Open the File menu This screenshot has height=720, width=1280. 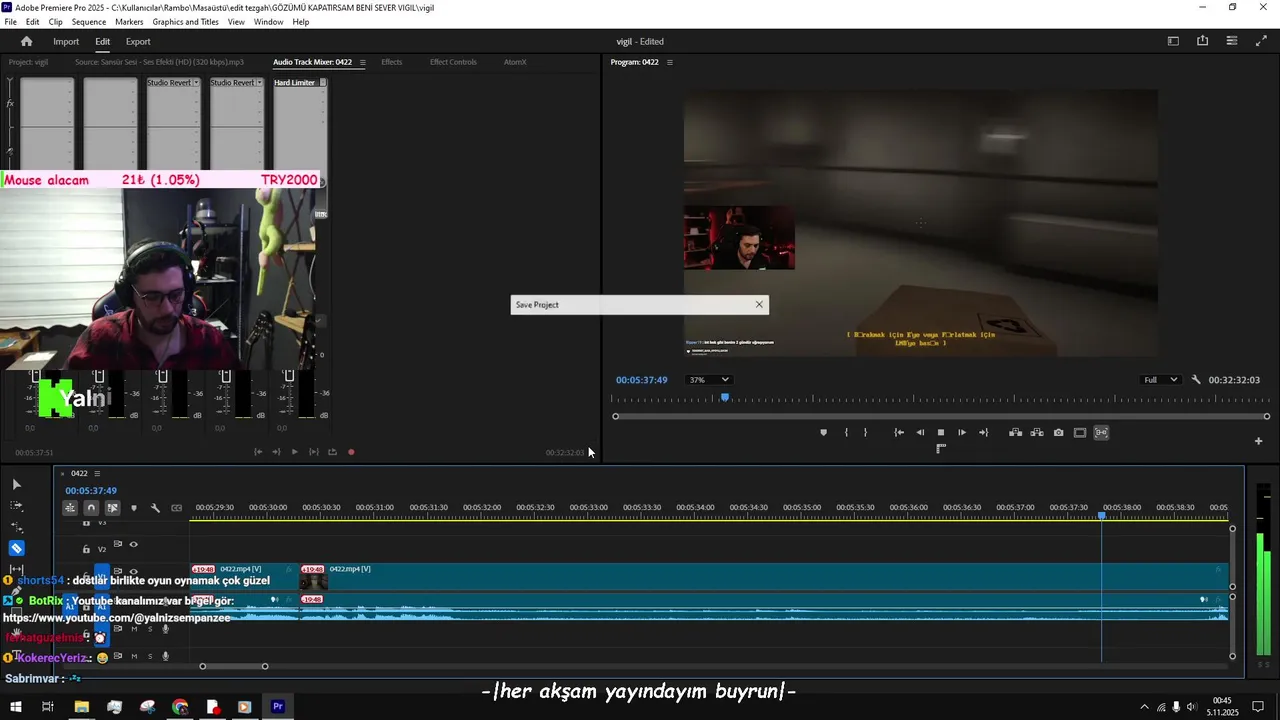tap(10, 22)
